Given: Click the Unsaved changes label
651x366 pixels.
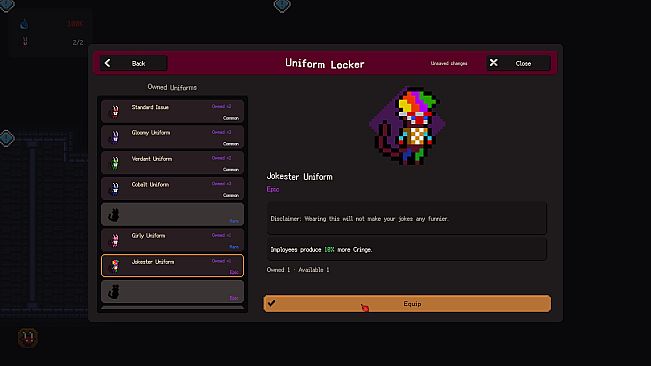Looking at the screenshot, I should [x=449, y=63].
